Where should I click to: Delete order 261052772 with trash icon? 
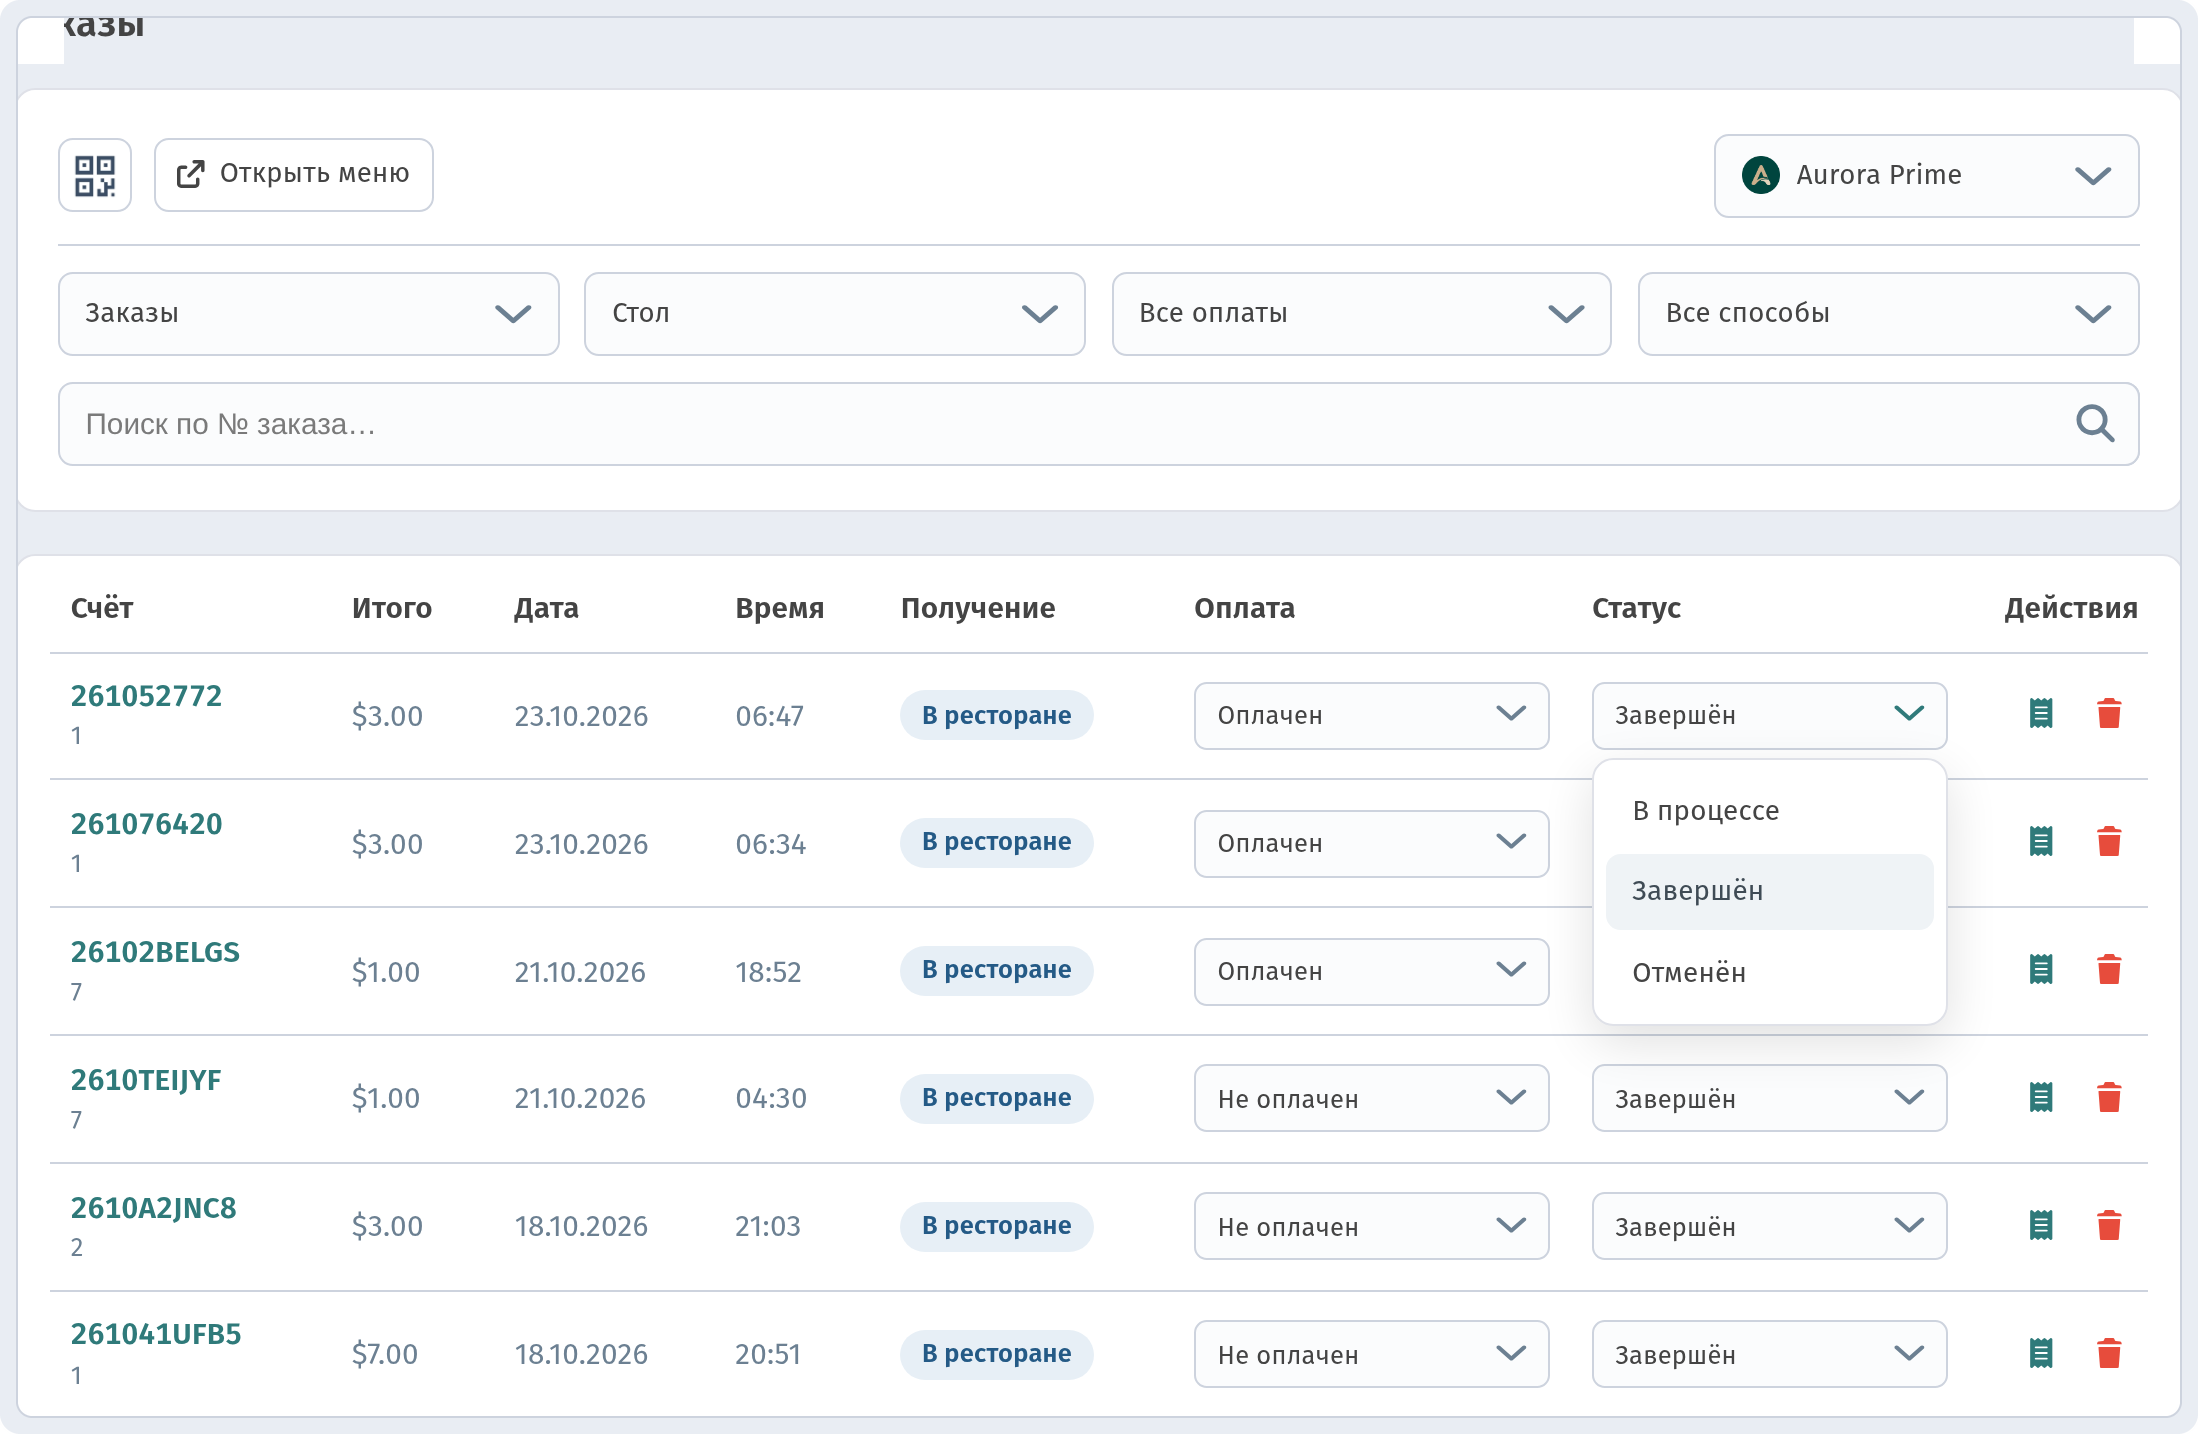pos(2109,714)
